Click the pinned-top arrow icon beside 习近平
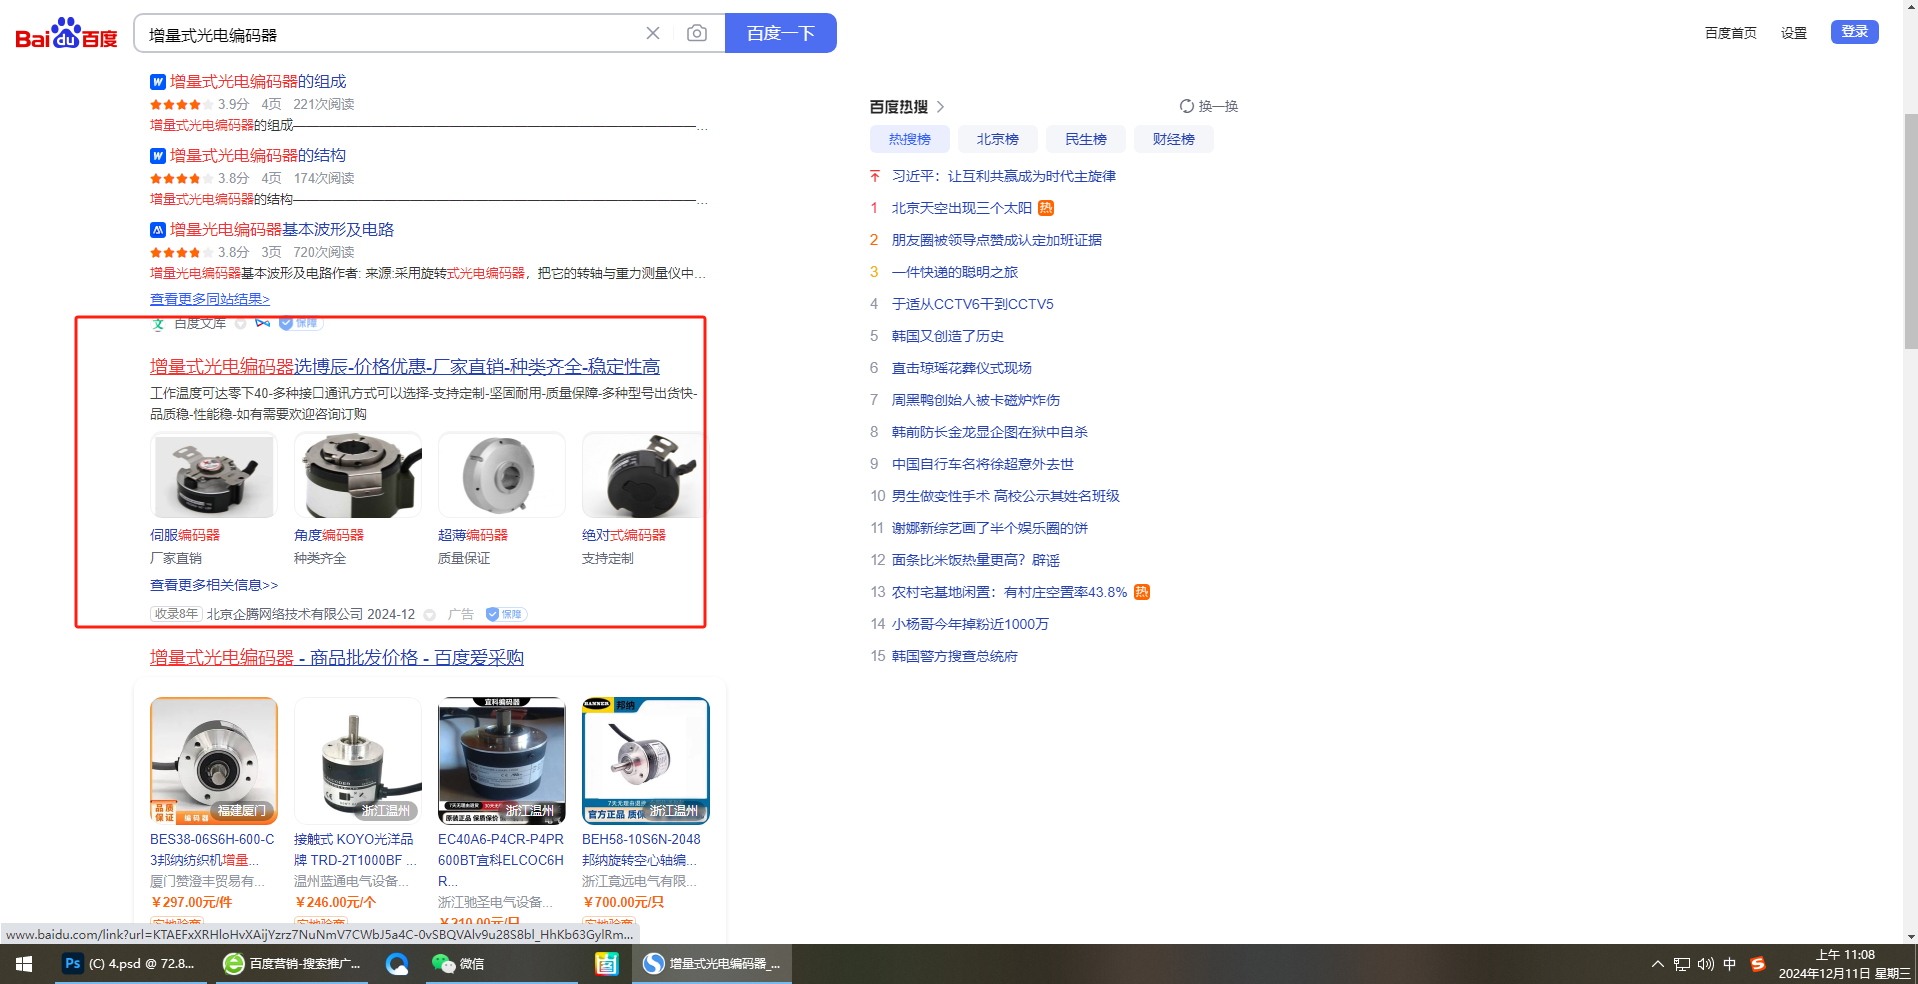The width and height of the screenshot is (1918, 984). [875, 176]
